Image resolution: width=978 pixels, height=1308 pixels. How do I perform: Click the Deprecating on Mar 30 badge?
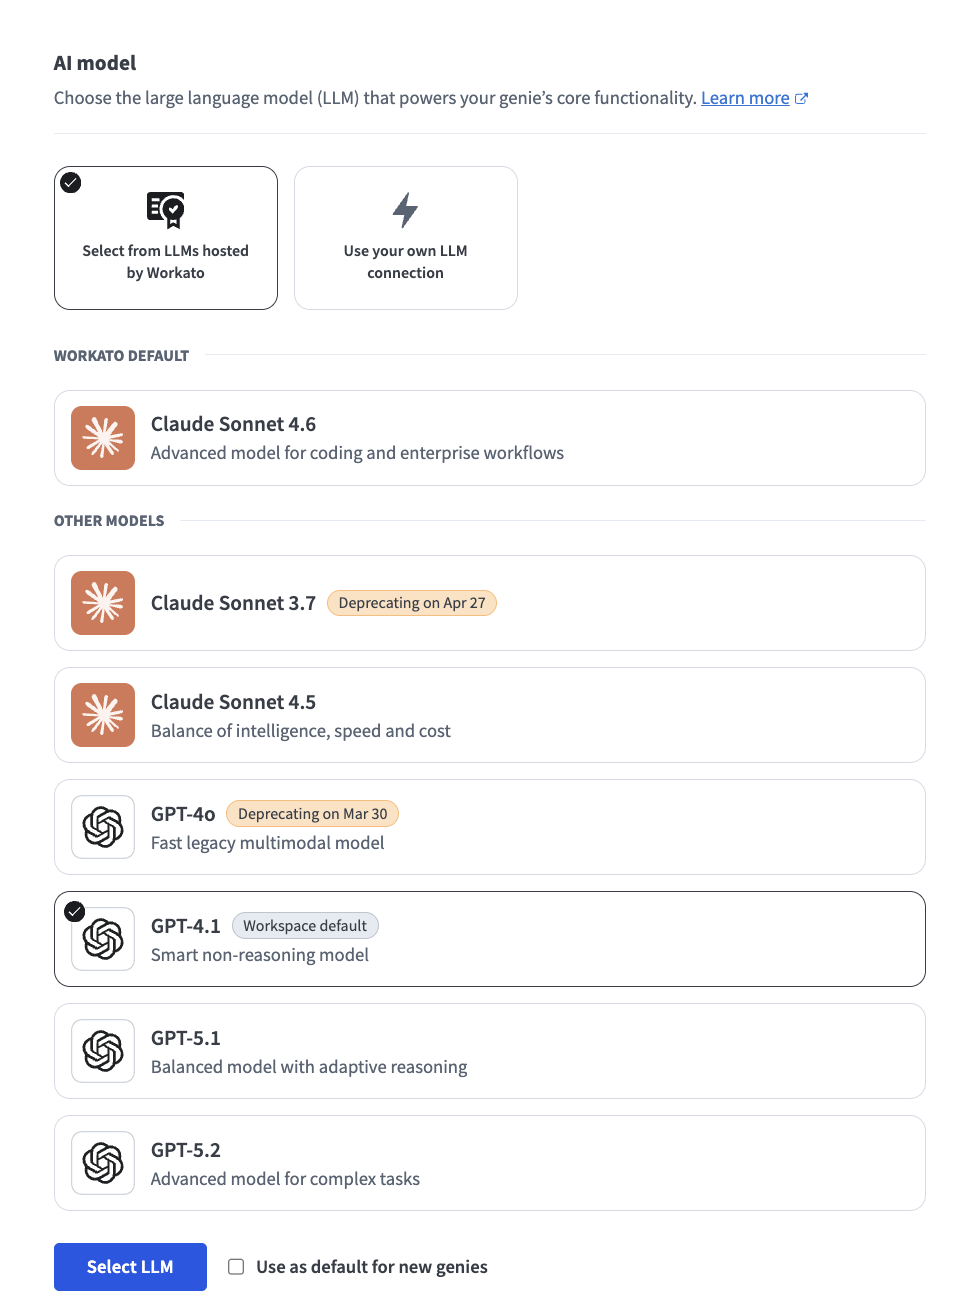click(312, 814)
